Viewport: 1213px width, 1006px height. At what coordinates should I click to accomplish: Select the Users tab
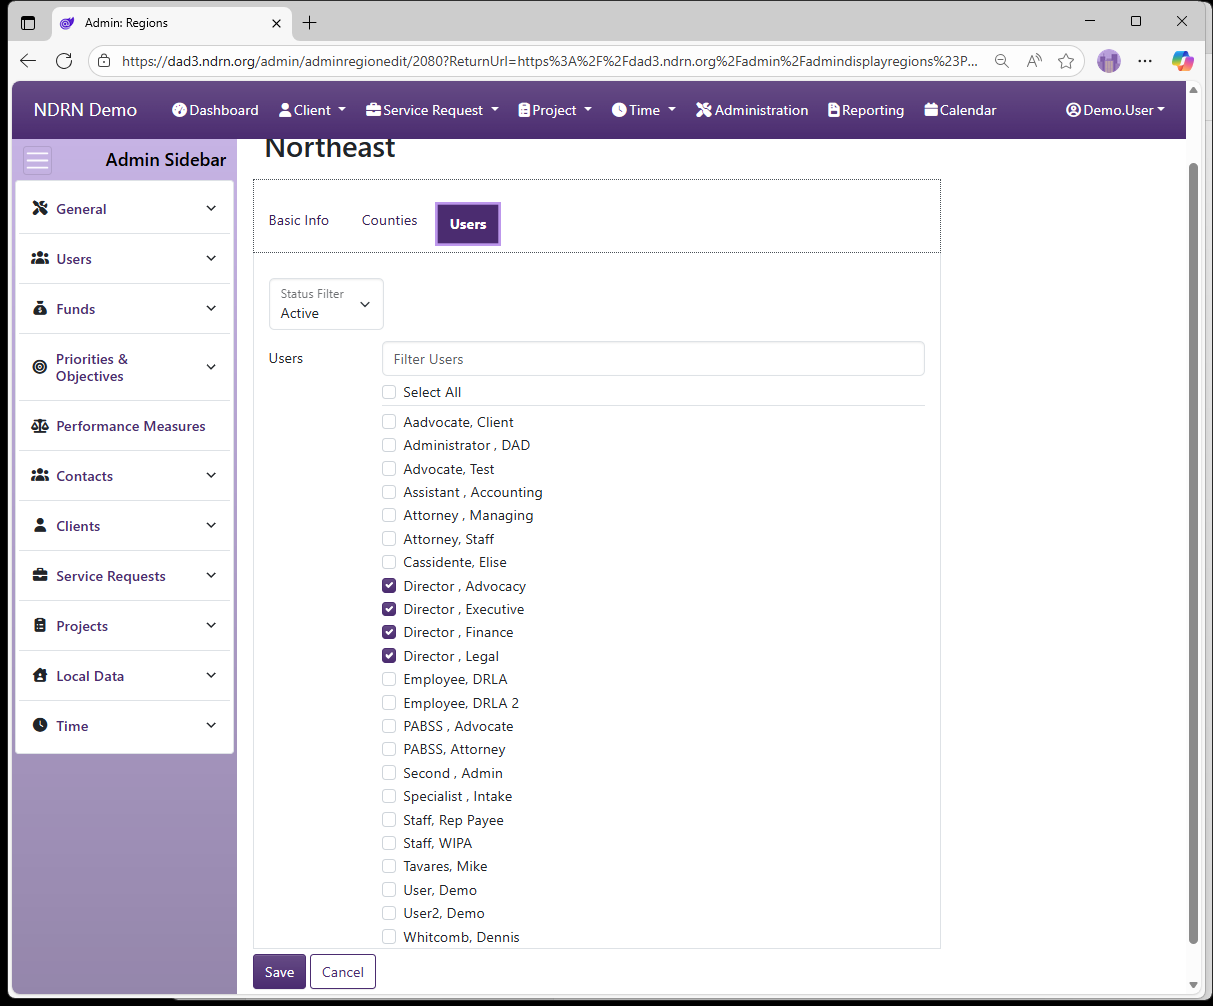coord(468,224)
